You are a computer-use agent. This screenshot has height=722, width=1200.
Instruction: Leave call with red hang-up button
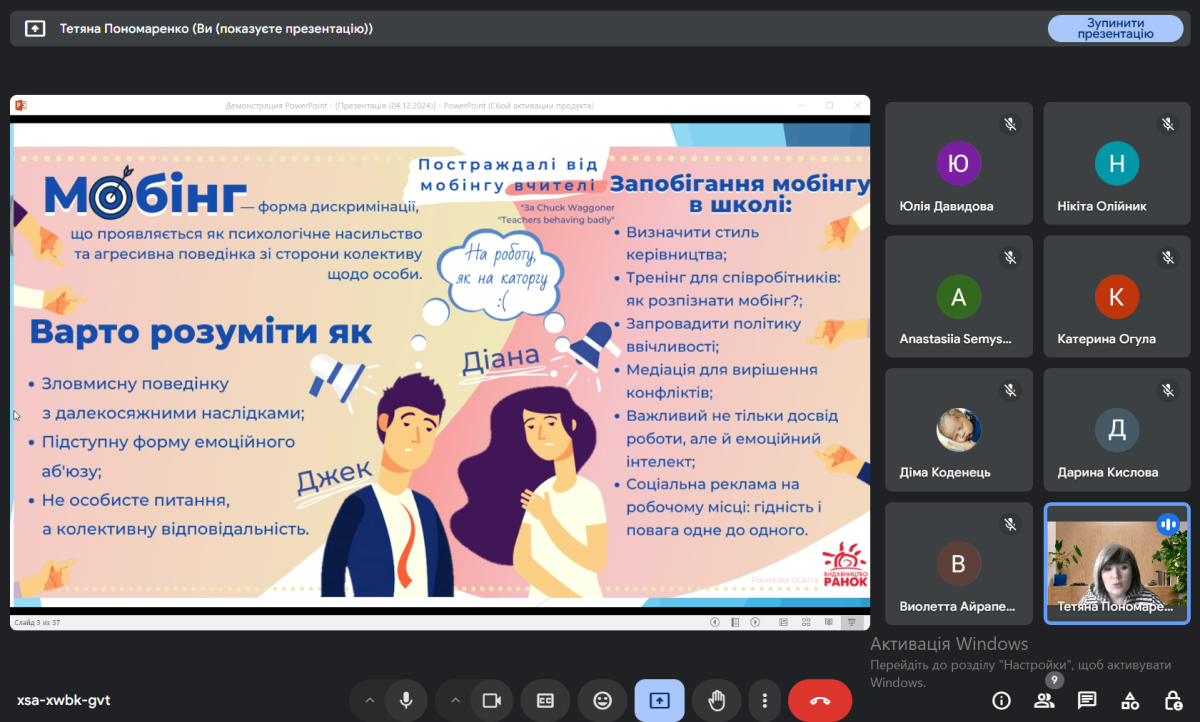[x=820, y=700]
